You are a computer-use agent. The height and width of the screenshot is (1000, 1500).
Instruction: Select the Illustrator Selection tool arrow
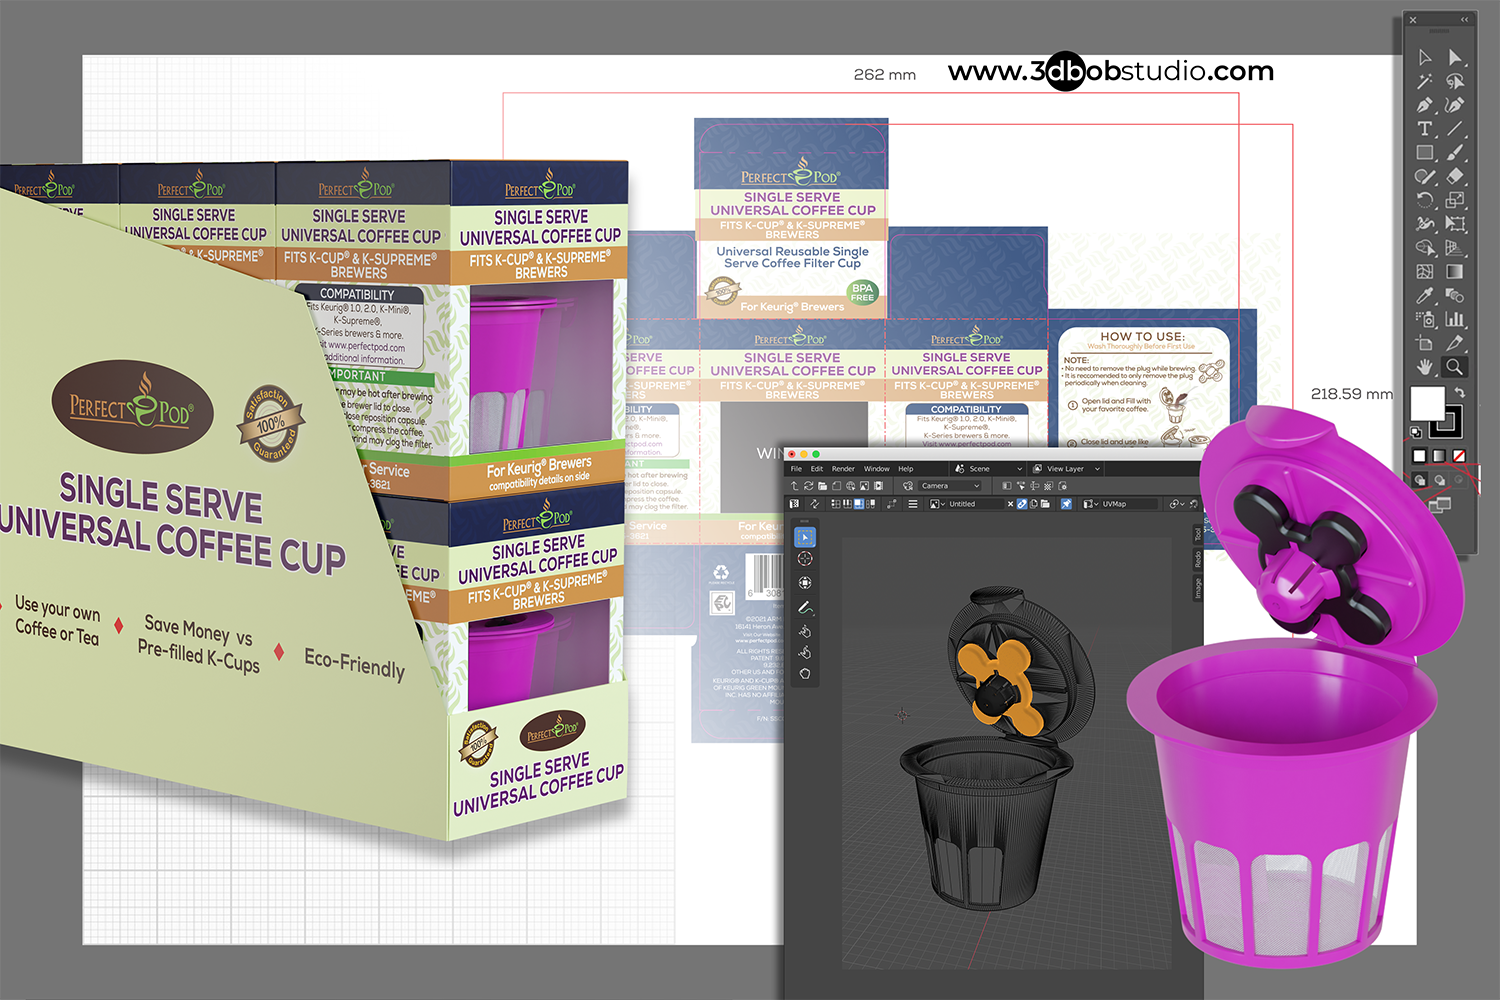click(1423, 58)
